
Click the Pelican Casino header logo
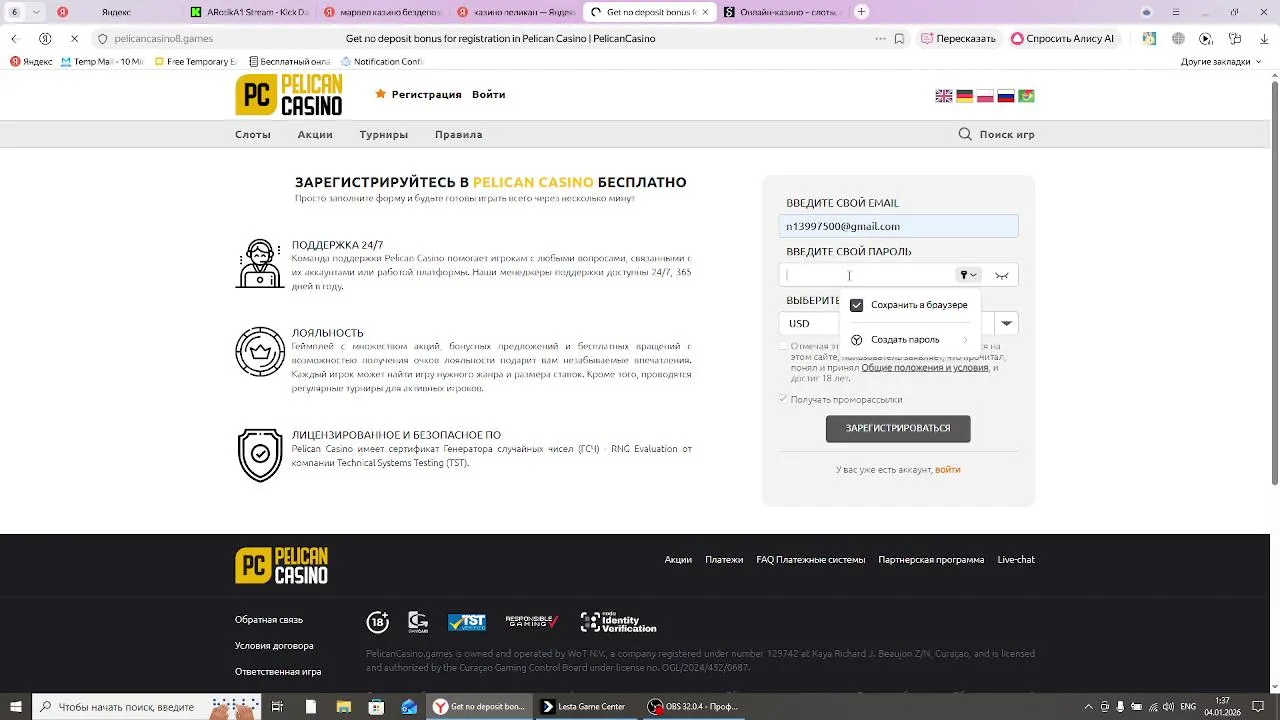tap(288, 95)
